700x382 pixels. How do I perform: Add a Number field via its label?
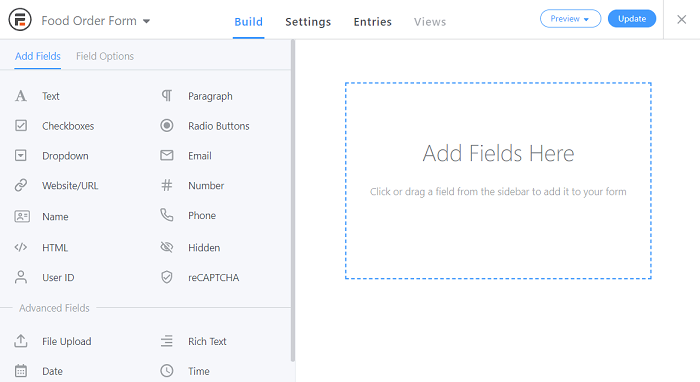click(x=206, y=186)
